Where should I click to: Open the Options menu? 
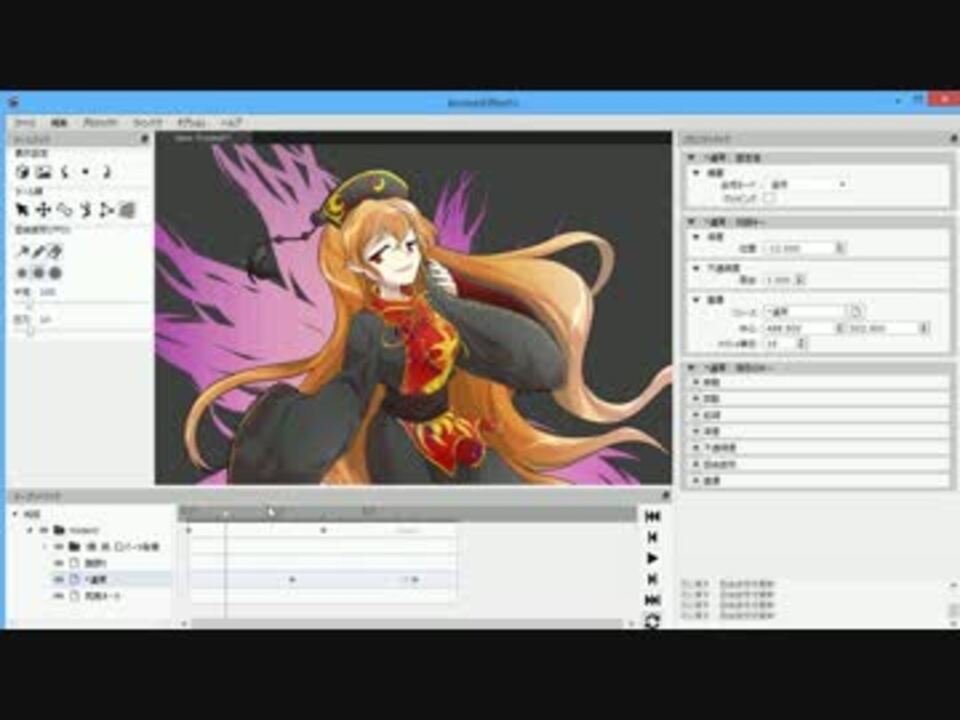point(191,122)
